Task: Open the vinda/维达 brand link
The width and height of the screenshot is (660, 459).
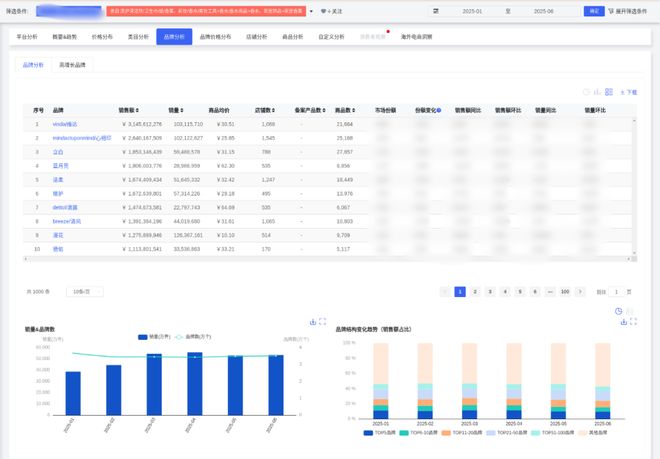Action: 65,124
